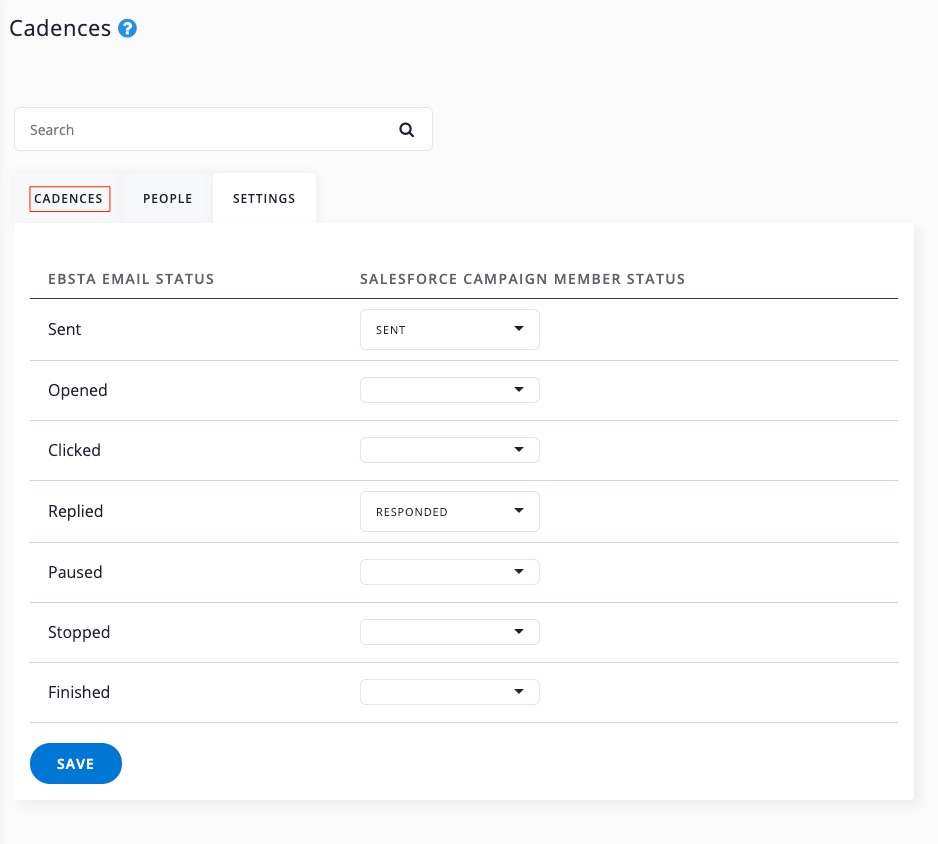Click the blue help question mark icon

point(127,29)
